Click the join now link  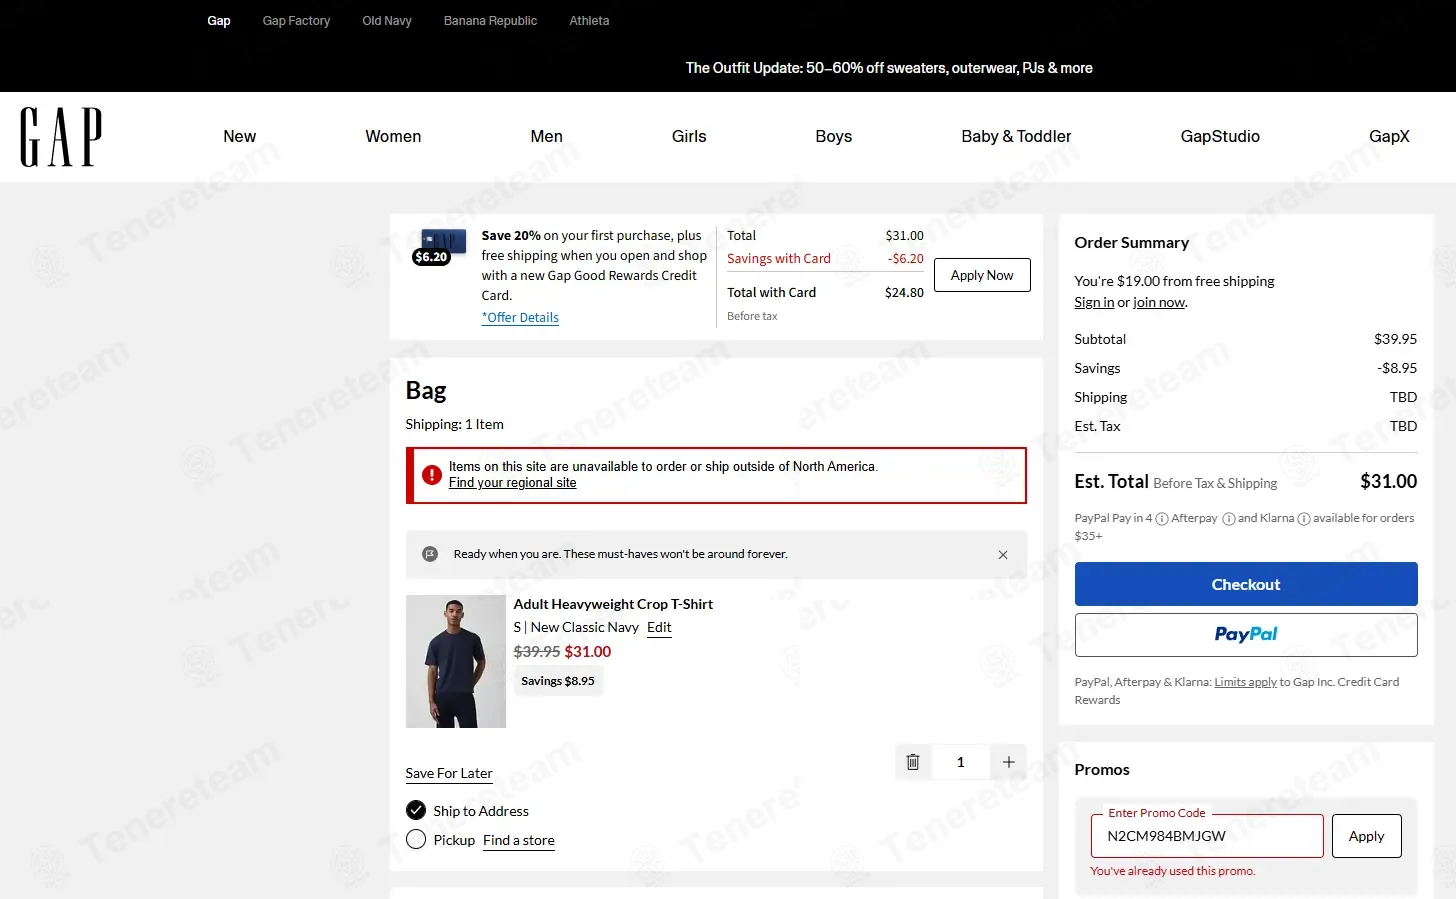[1159, 302]
